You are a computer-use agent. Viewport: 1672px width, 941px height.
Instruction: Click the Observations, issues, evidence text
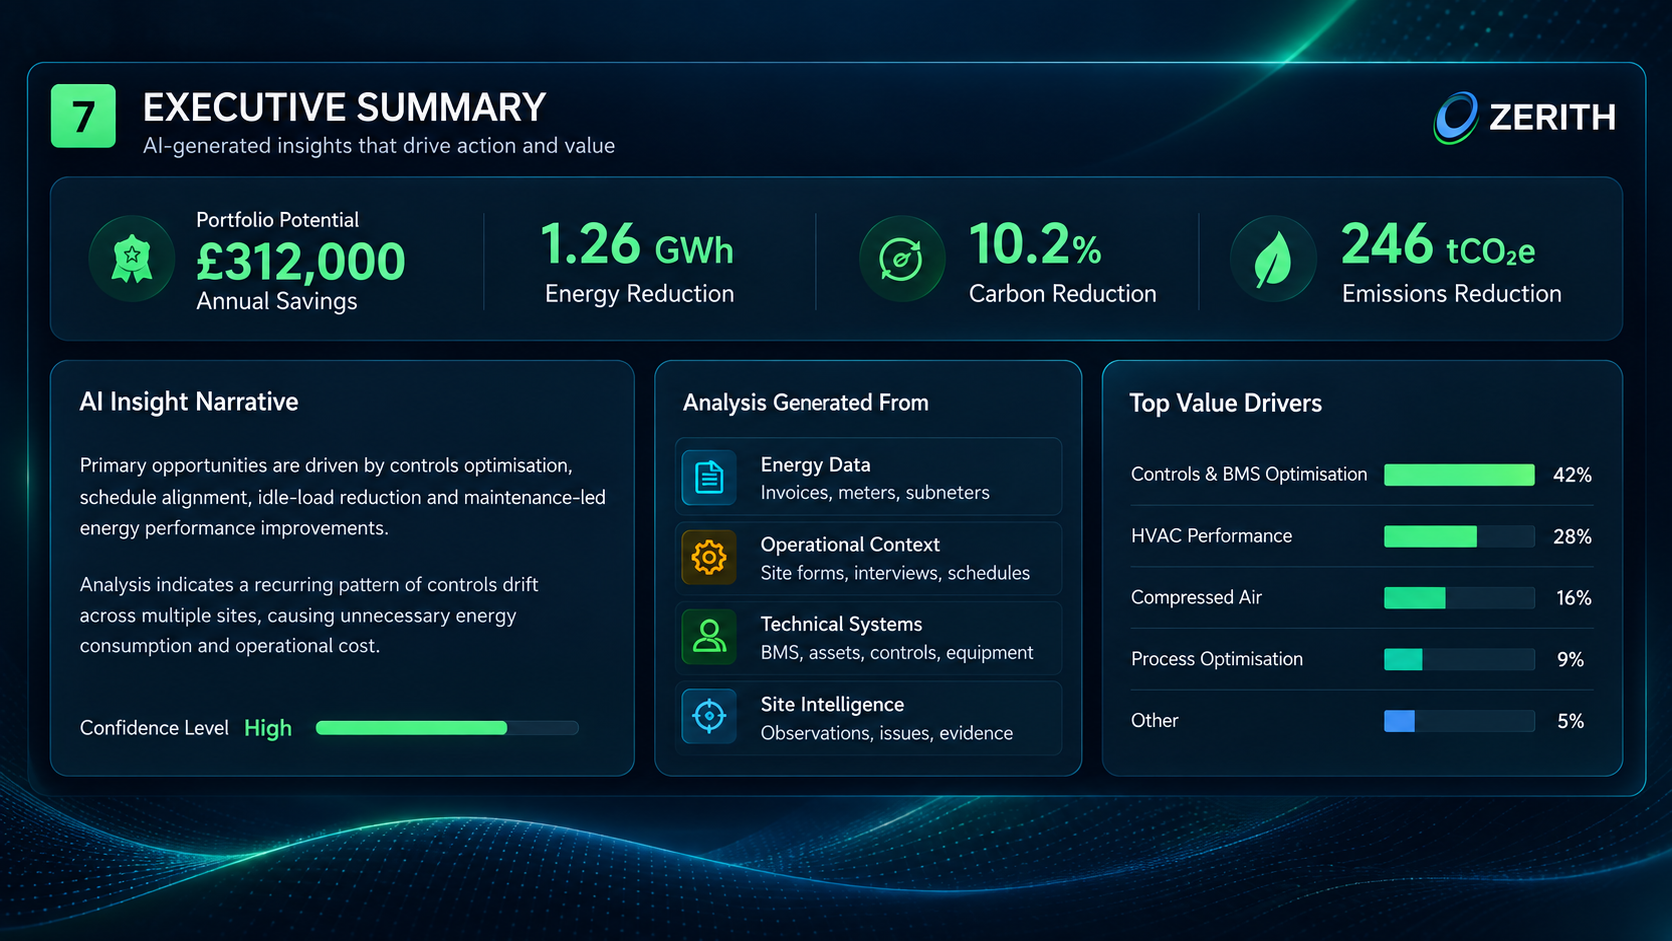887,733
